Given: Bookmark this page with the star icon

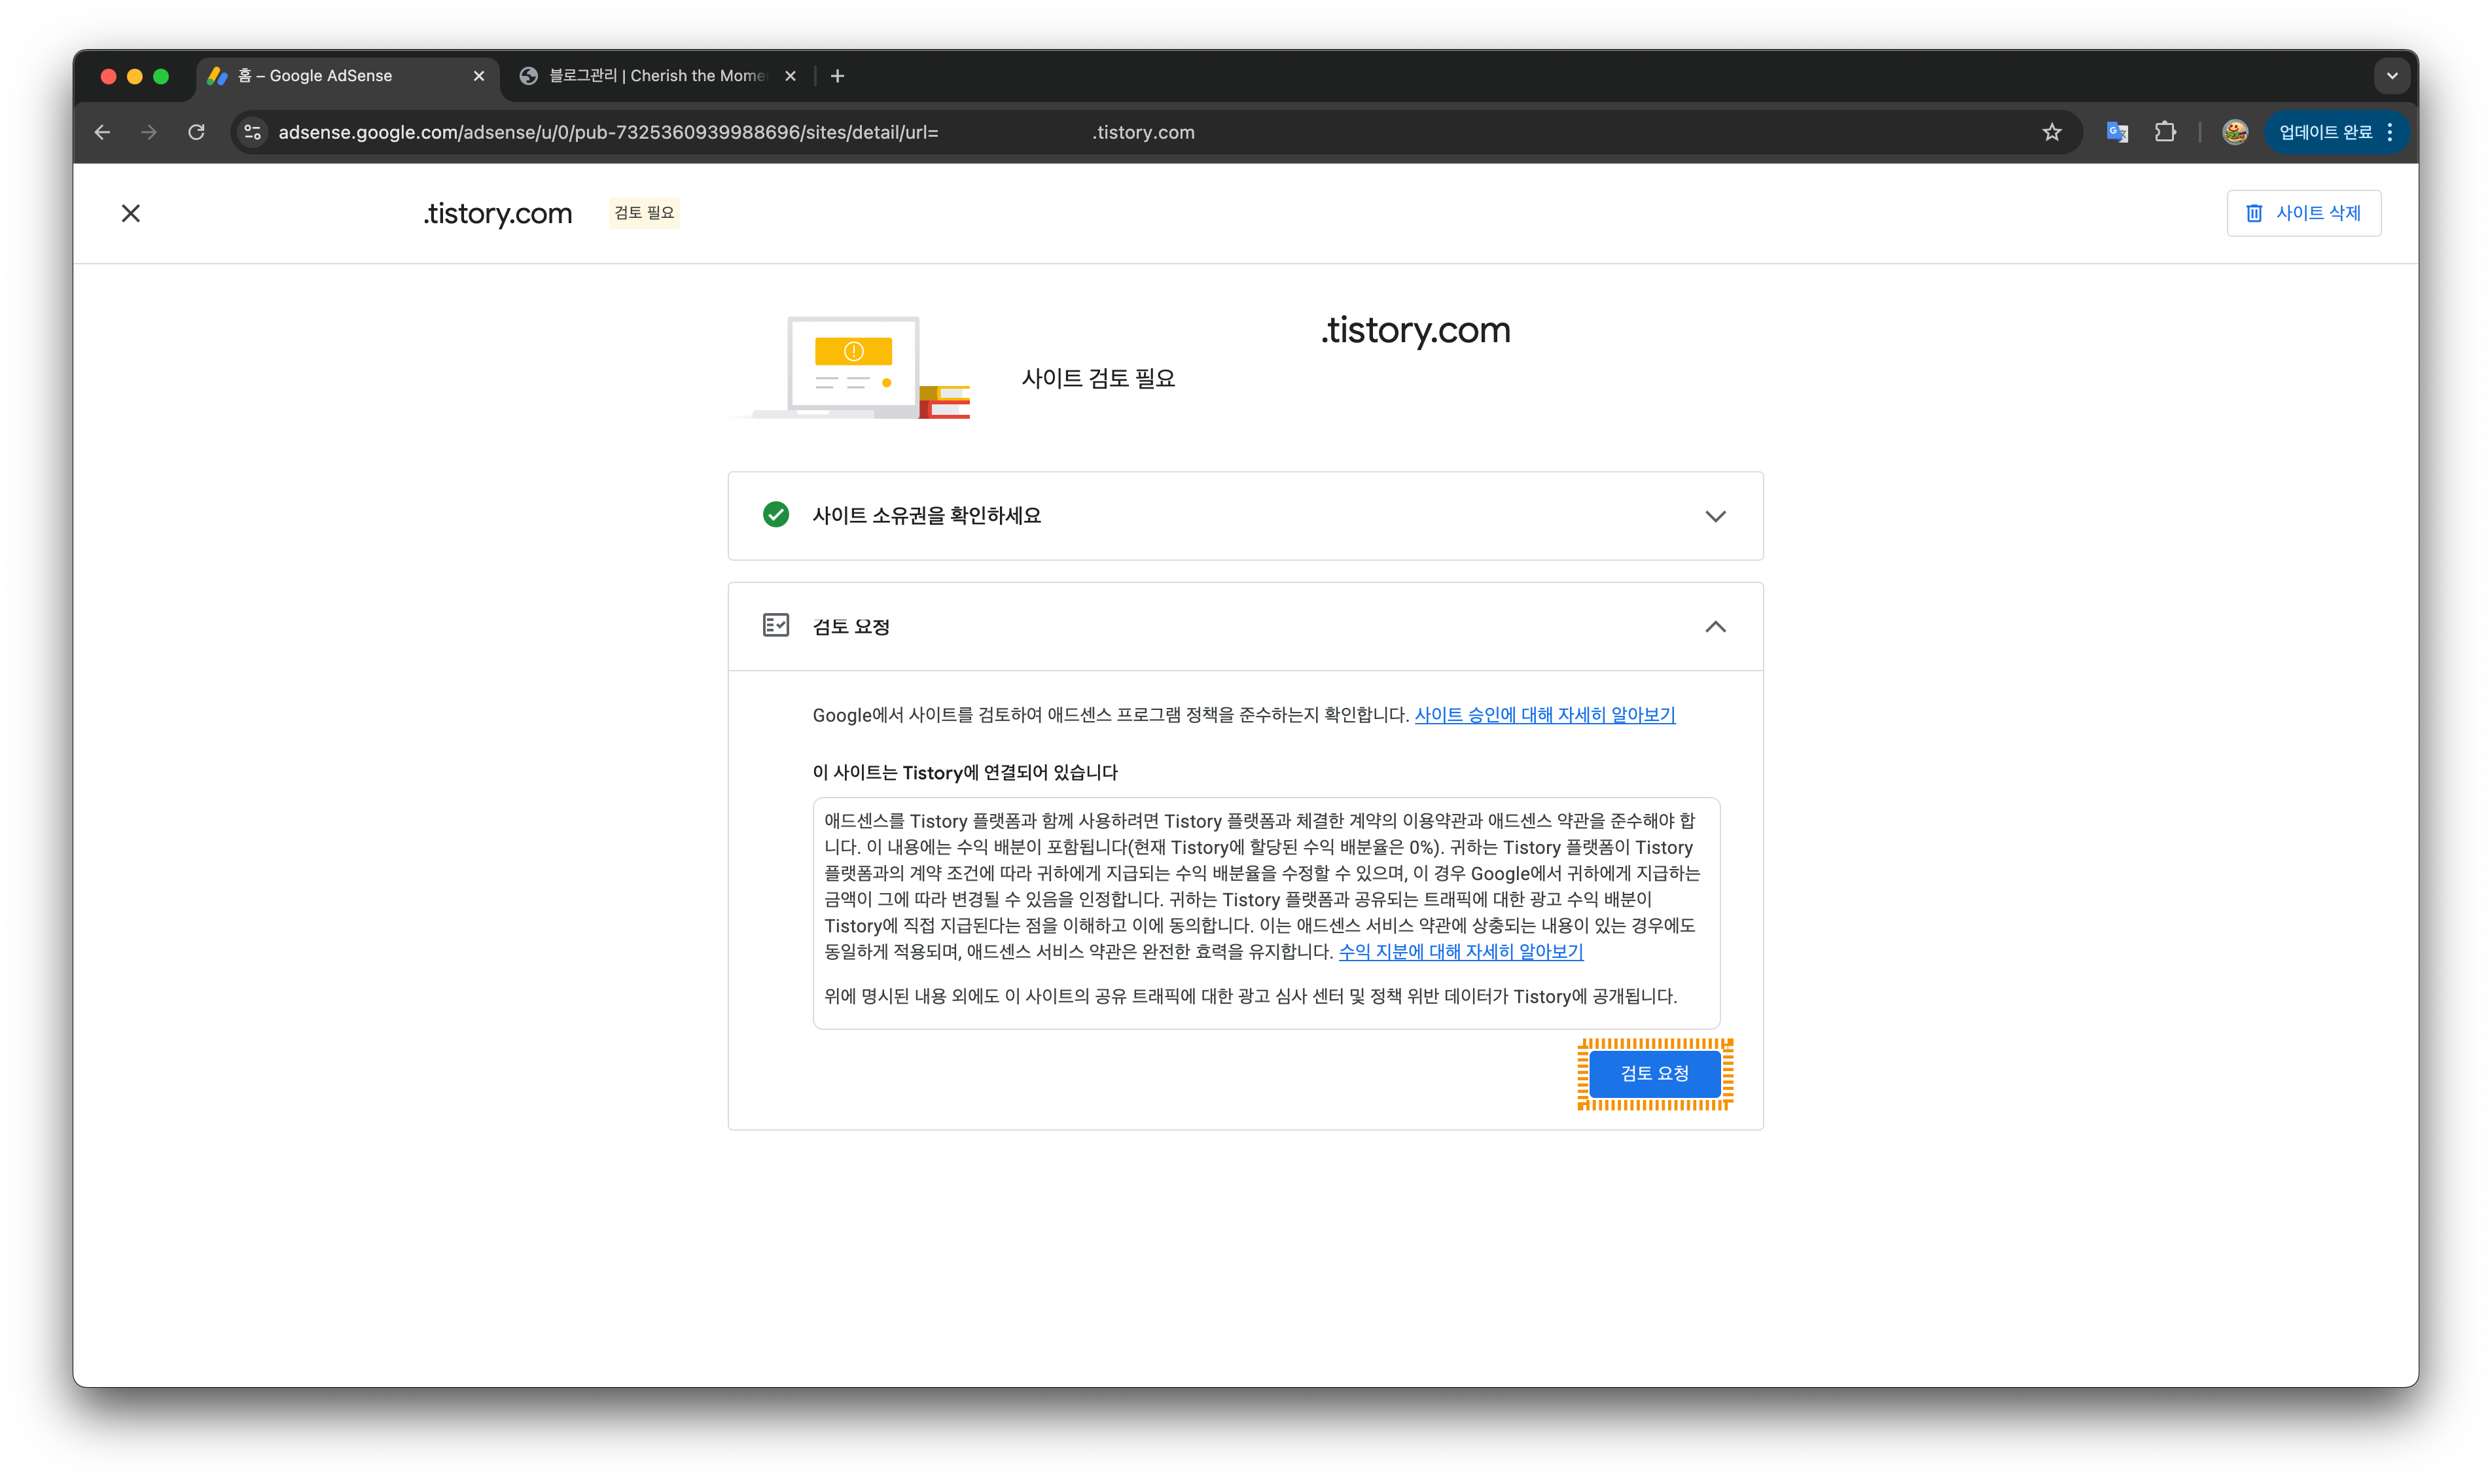Looking at the screenshot, I should click(2052, 132).
